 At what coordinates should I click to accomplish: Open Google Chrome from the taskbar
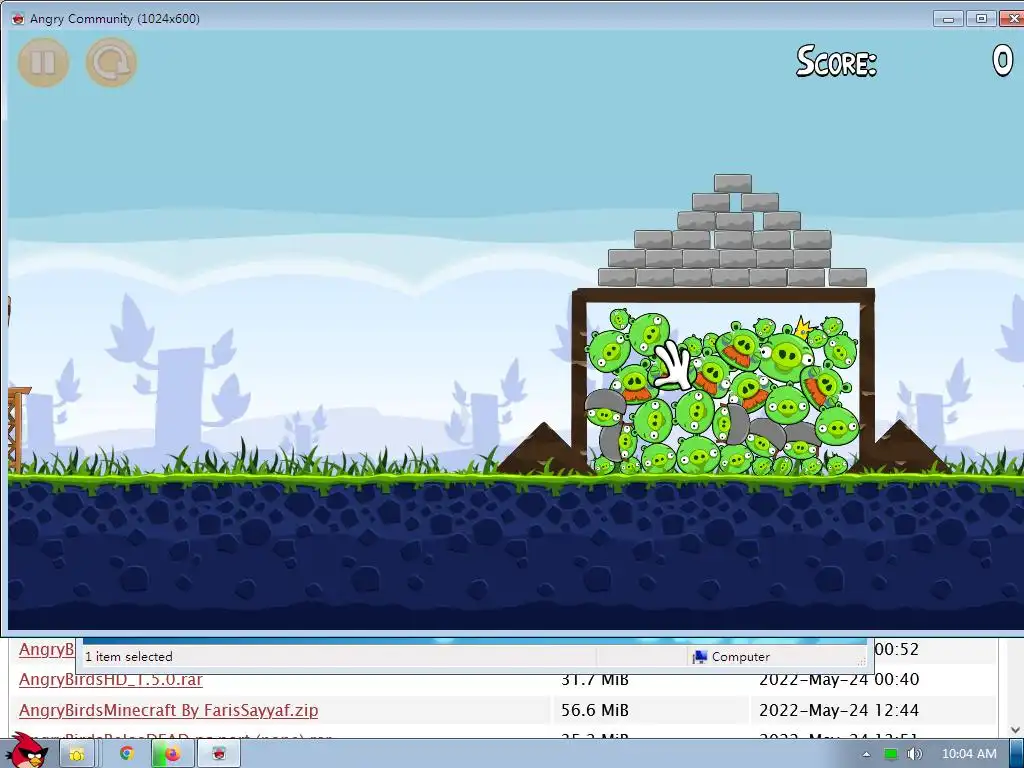pos(127,754)
